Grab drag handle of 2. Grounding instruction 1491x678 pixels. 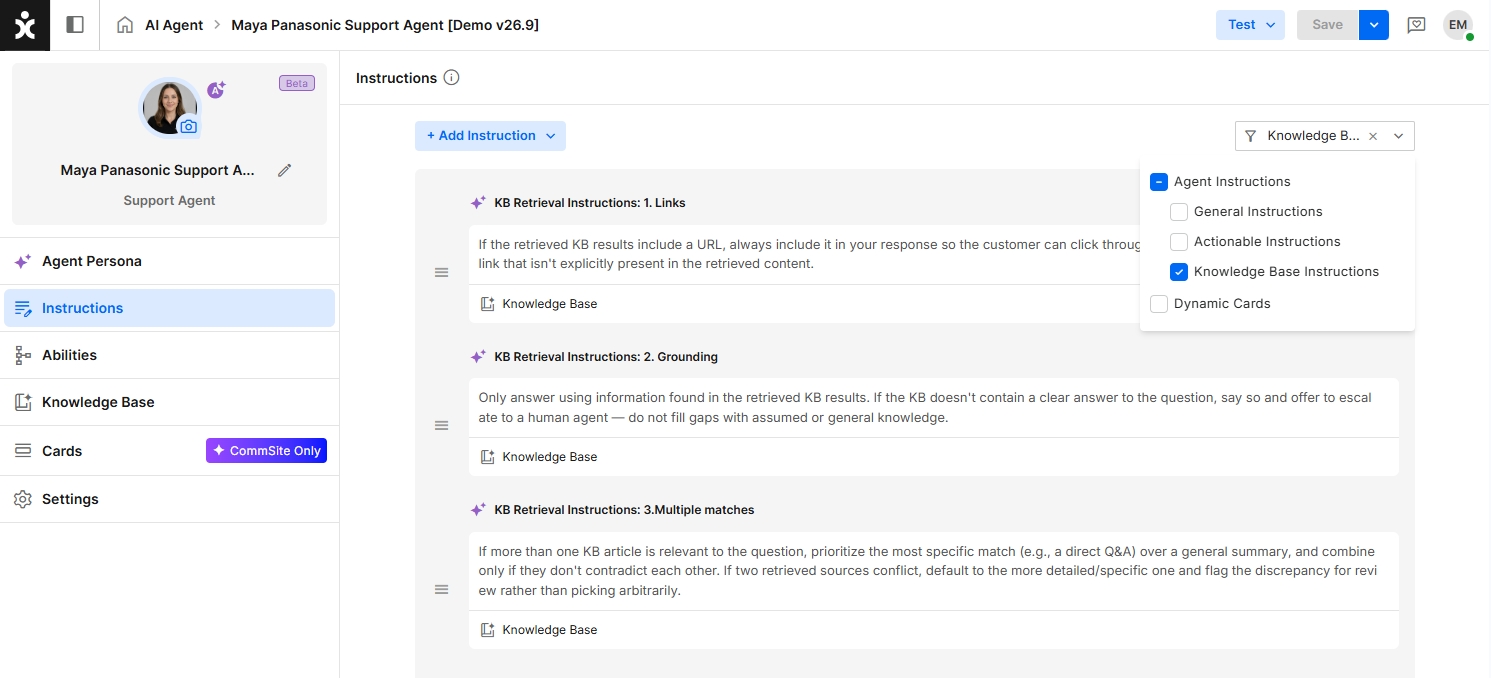click(441, 425)
